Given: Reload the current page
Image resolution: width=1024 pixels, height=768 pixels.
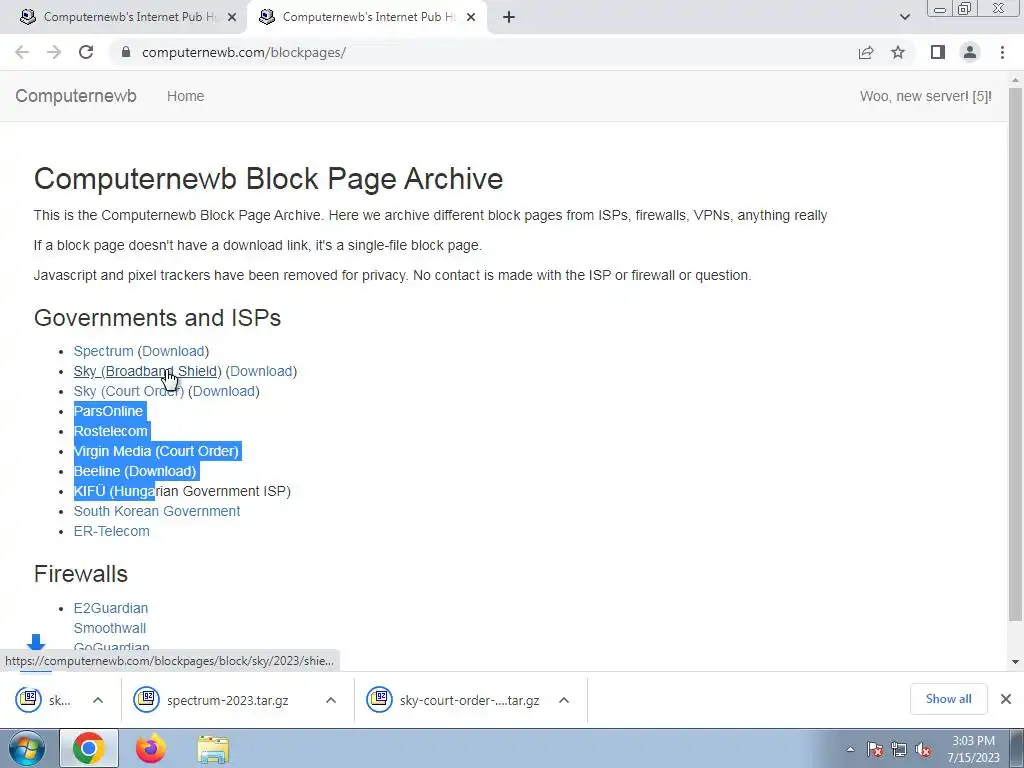Looking at the screenshot, I should click(86, 52).
